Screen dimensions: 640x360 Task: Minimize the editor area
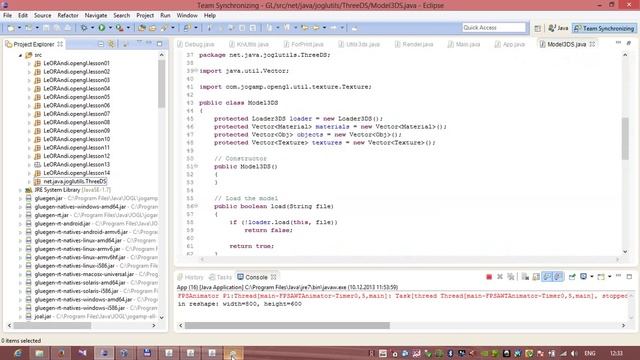coord(618,43)
